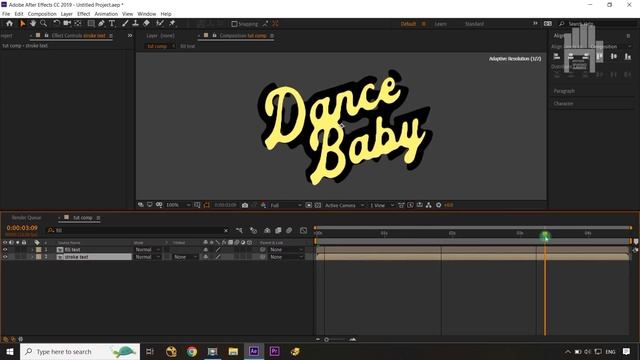Screen dimensions: 640x360
Task: Select the Rectangle shape tool
Action: tap(91, 24)
